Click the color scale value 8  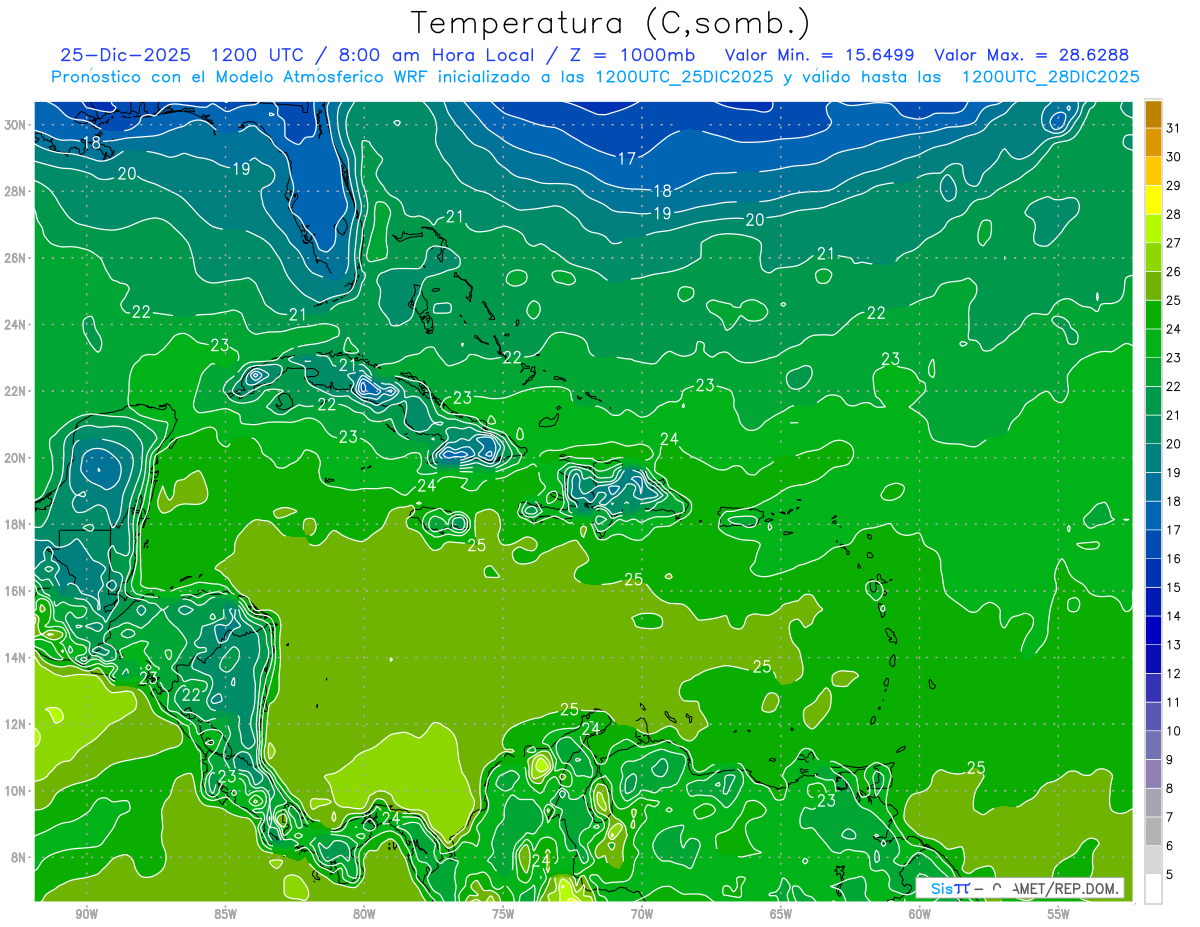[1170, 789]
